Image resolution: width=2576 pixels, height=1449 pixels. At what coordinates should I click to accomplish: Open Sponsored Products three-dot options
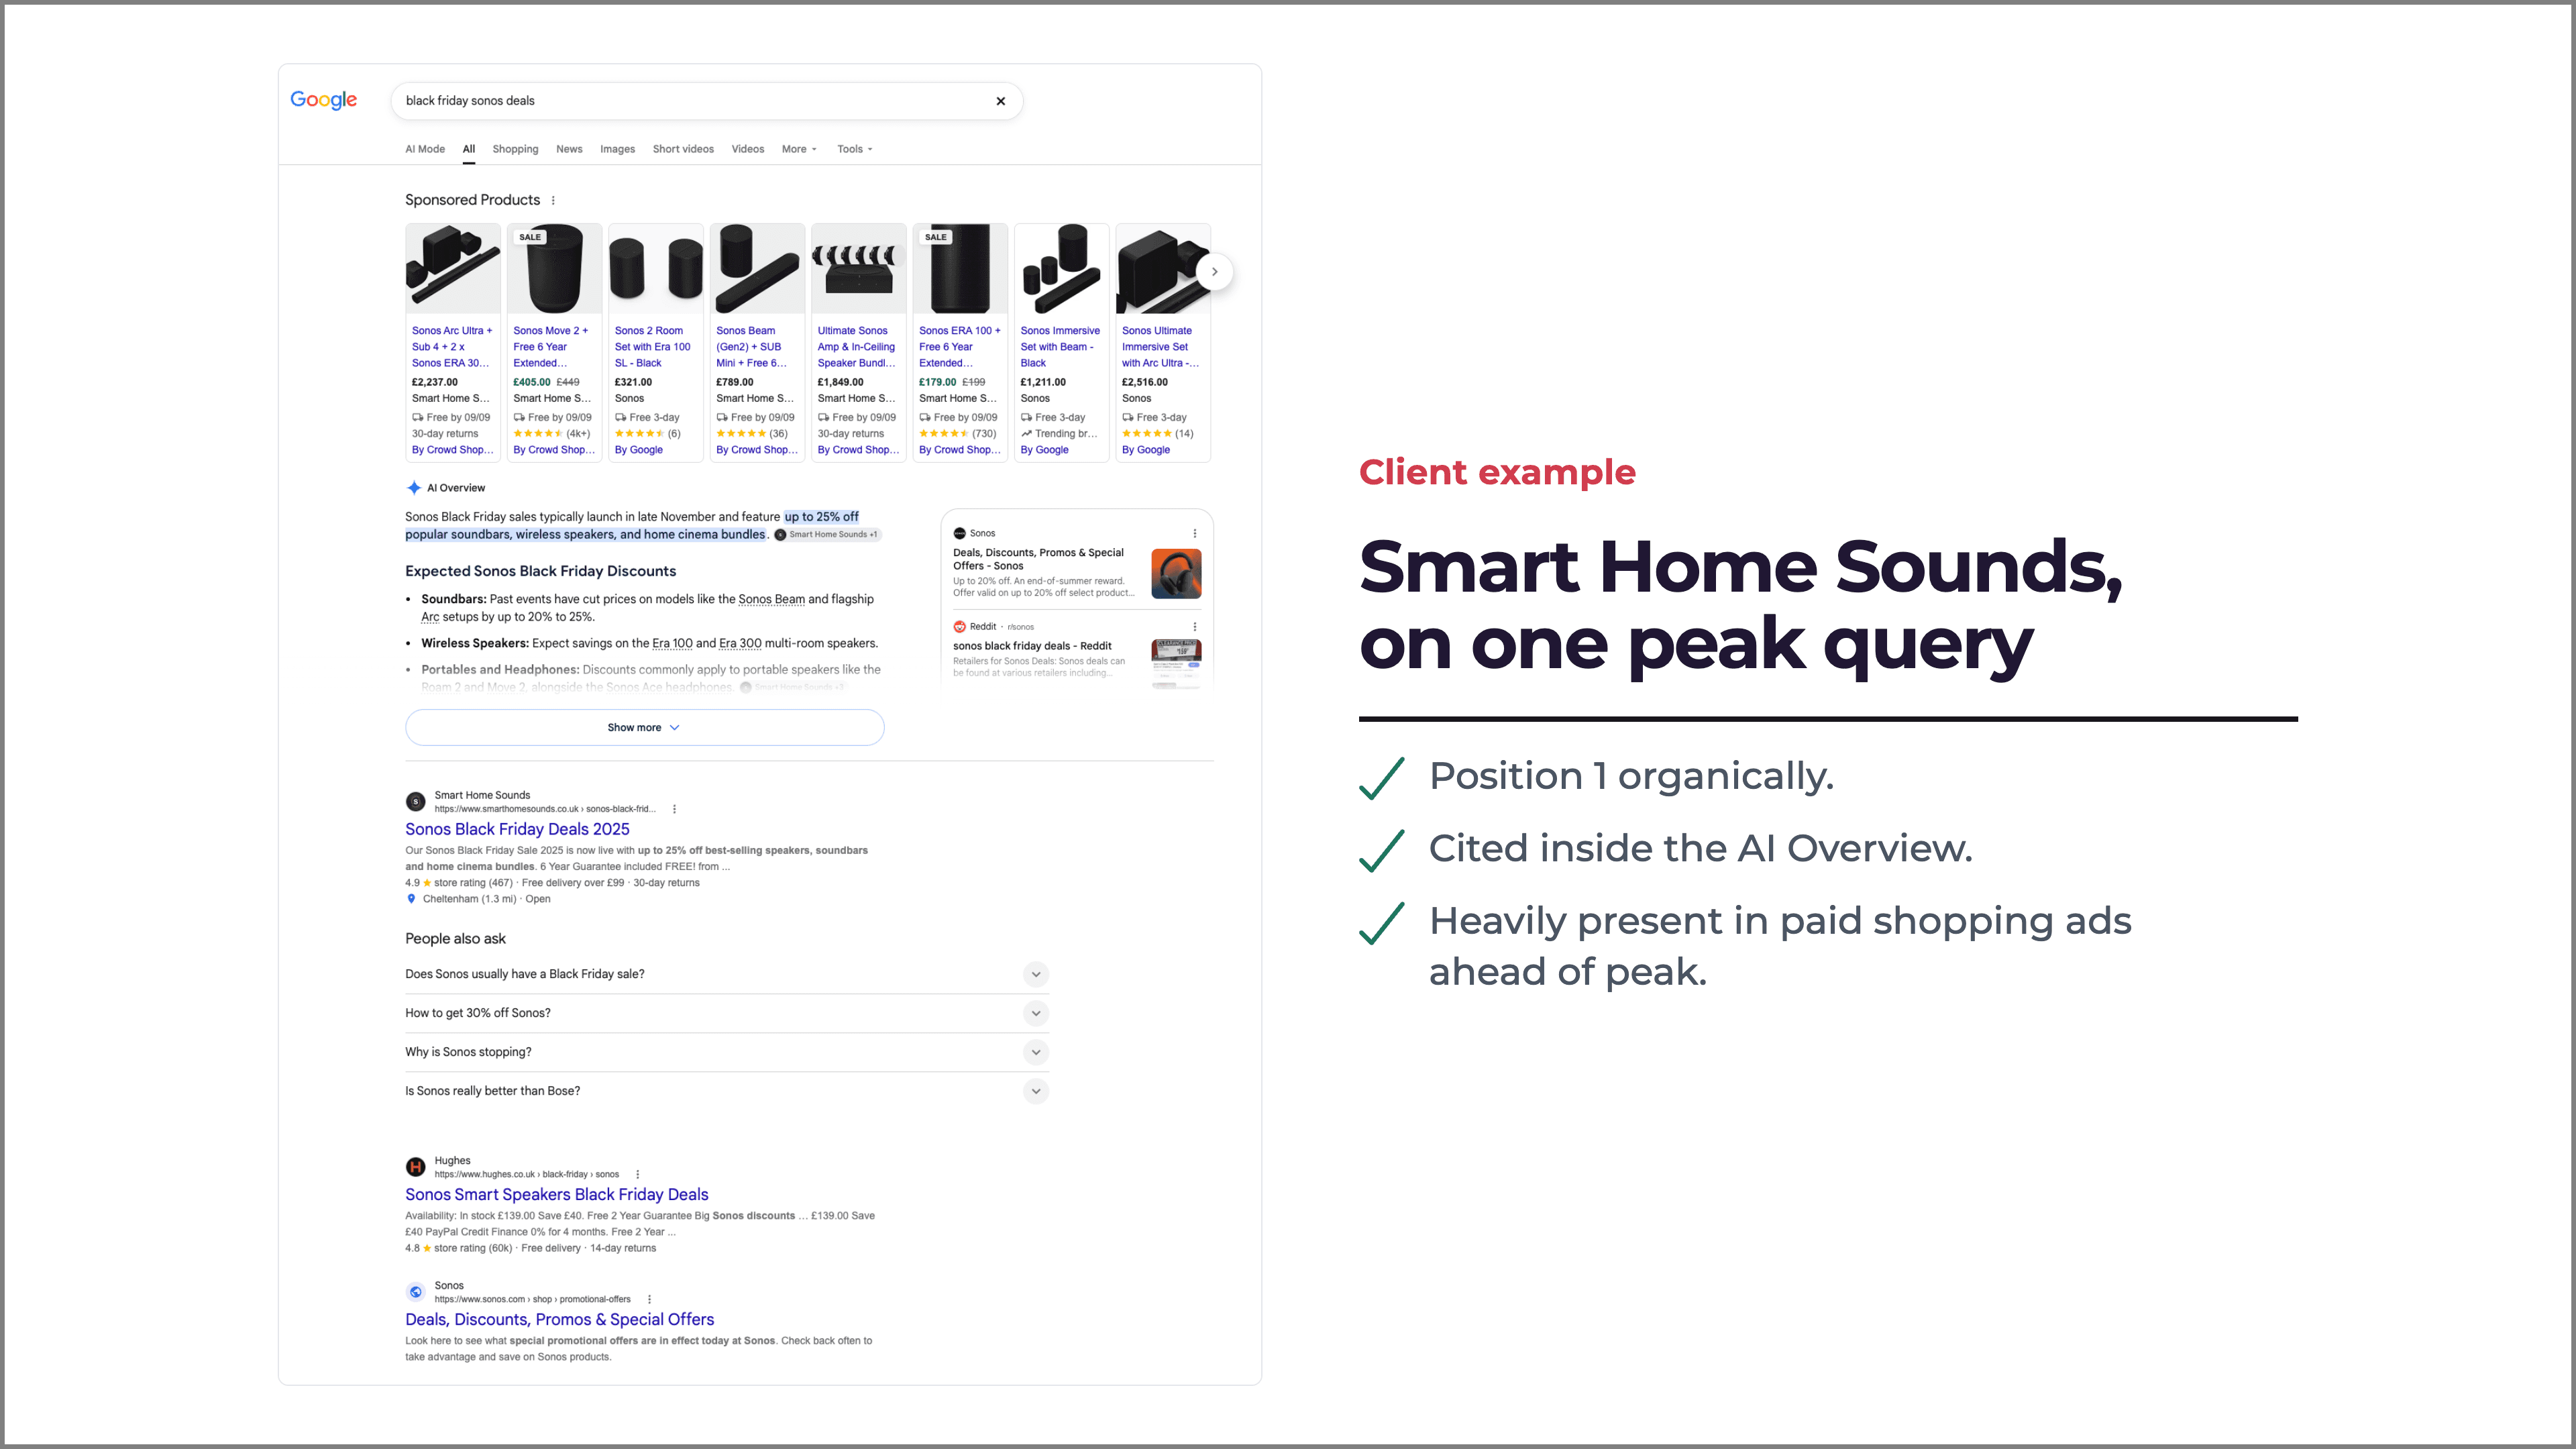[x=553, y=200]
